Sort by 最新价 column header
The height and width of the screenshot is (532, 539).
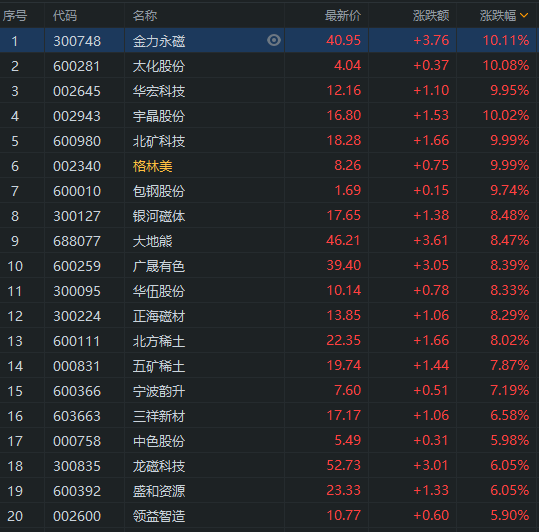343,15
